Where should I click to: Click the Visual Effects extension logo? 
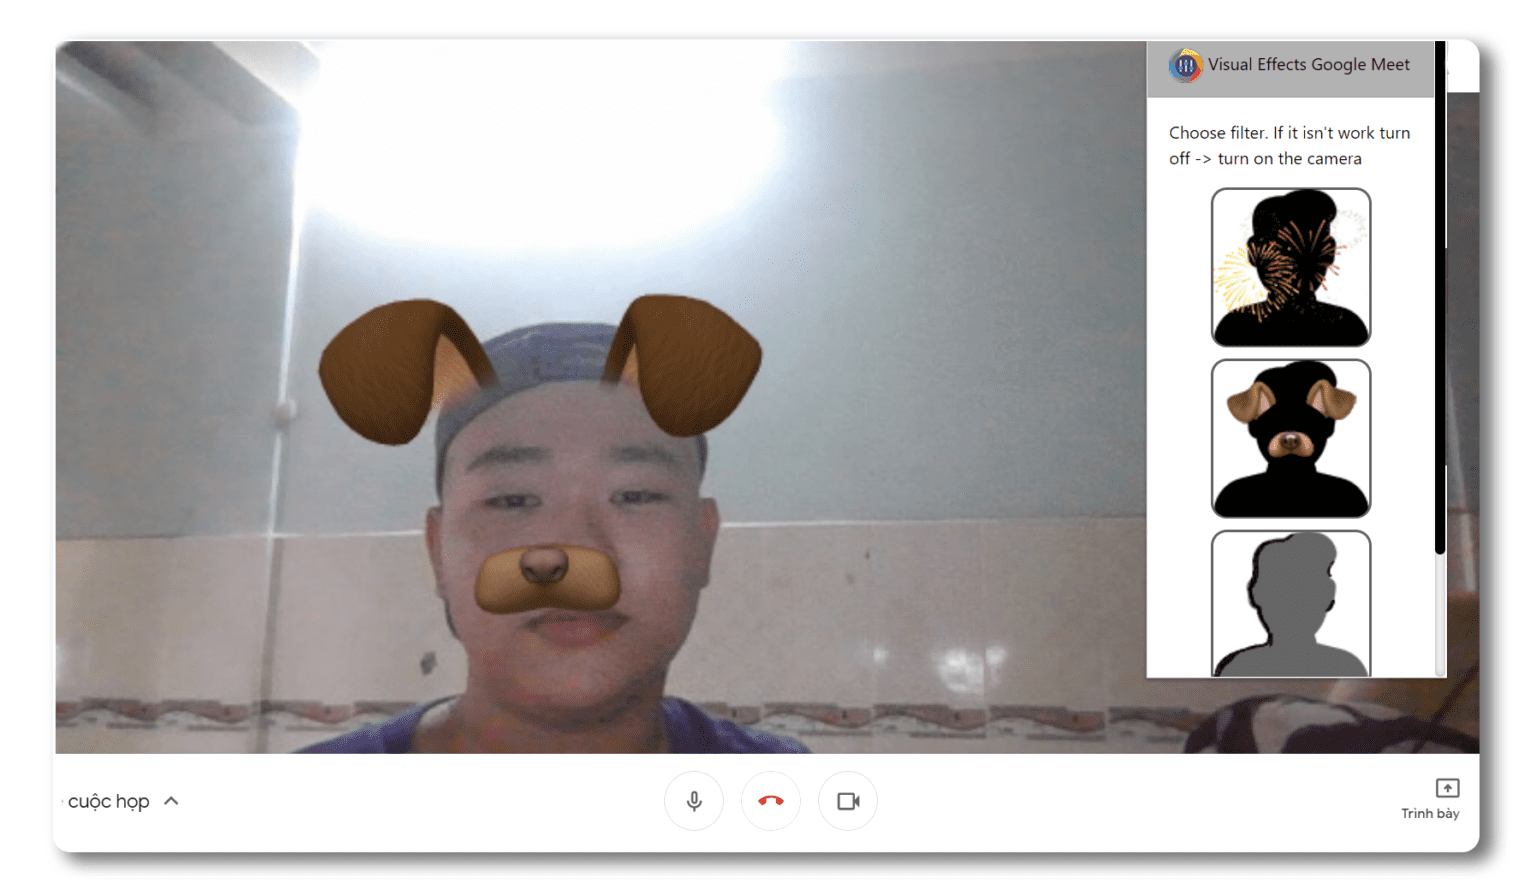click(1184, 65)
